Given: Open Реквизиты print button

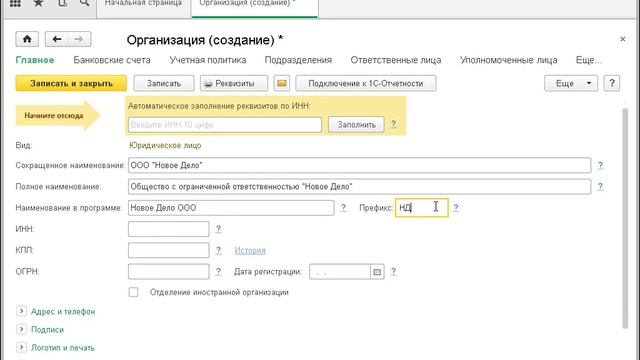Looking at the screenshot, I should click(x=234, y=83).
